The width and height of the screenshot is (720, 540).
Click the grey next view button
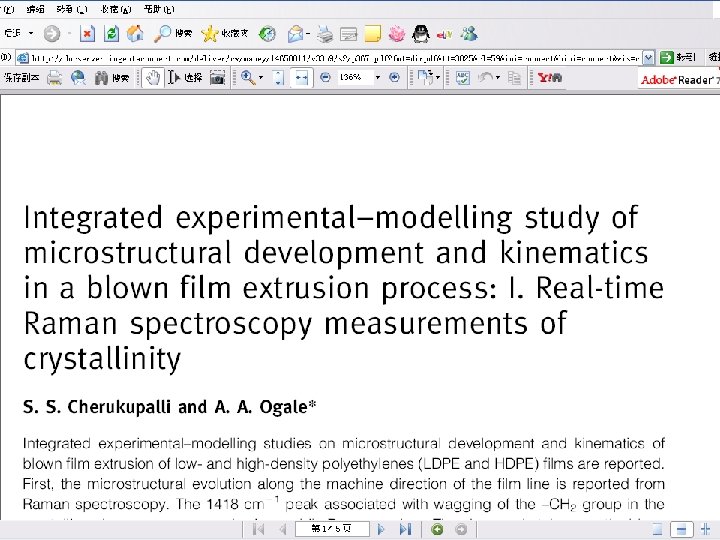(x=461, y=529)
